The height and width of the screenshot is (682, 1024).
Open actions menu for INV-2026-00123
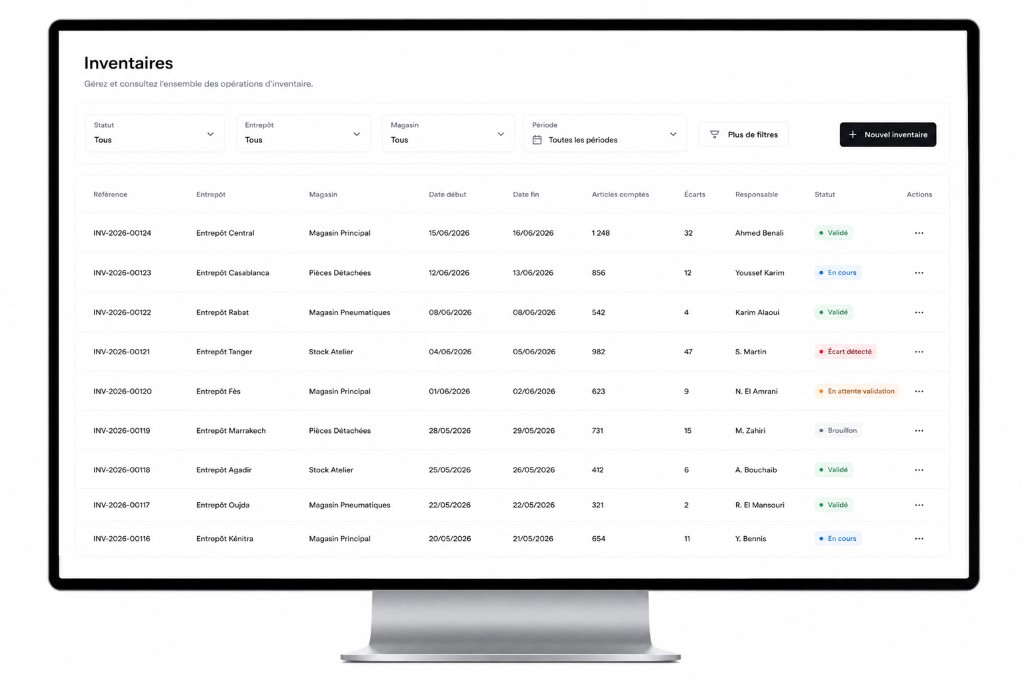(919, 273)
